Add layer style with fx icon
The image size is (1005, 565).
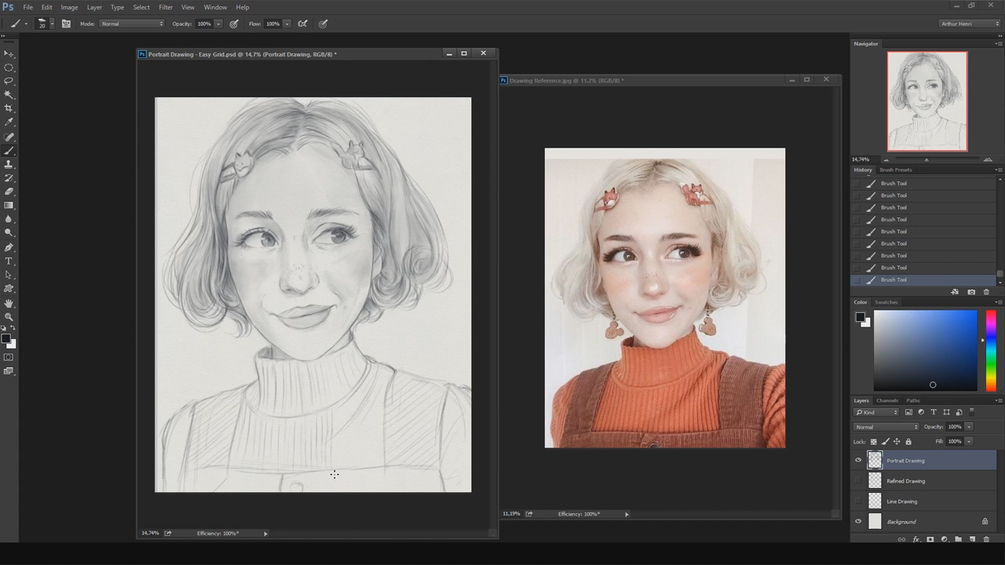pyautogui.click(x=916, y=539)
